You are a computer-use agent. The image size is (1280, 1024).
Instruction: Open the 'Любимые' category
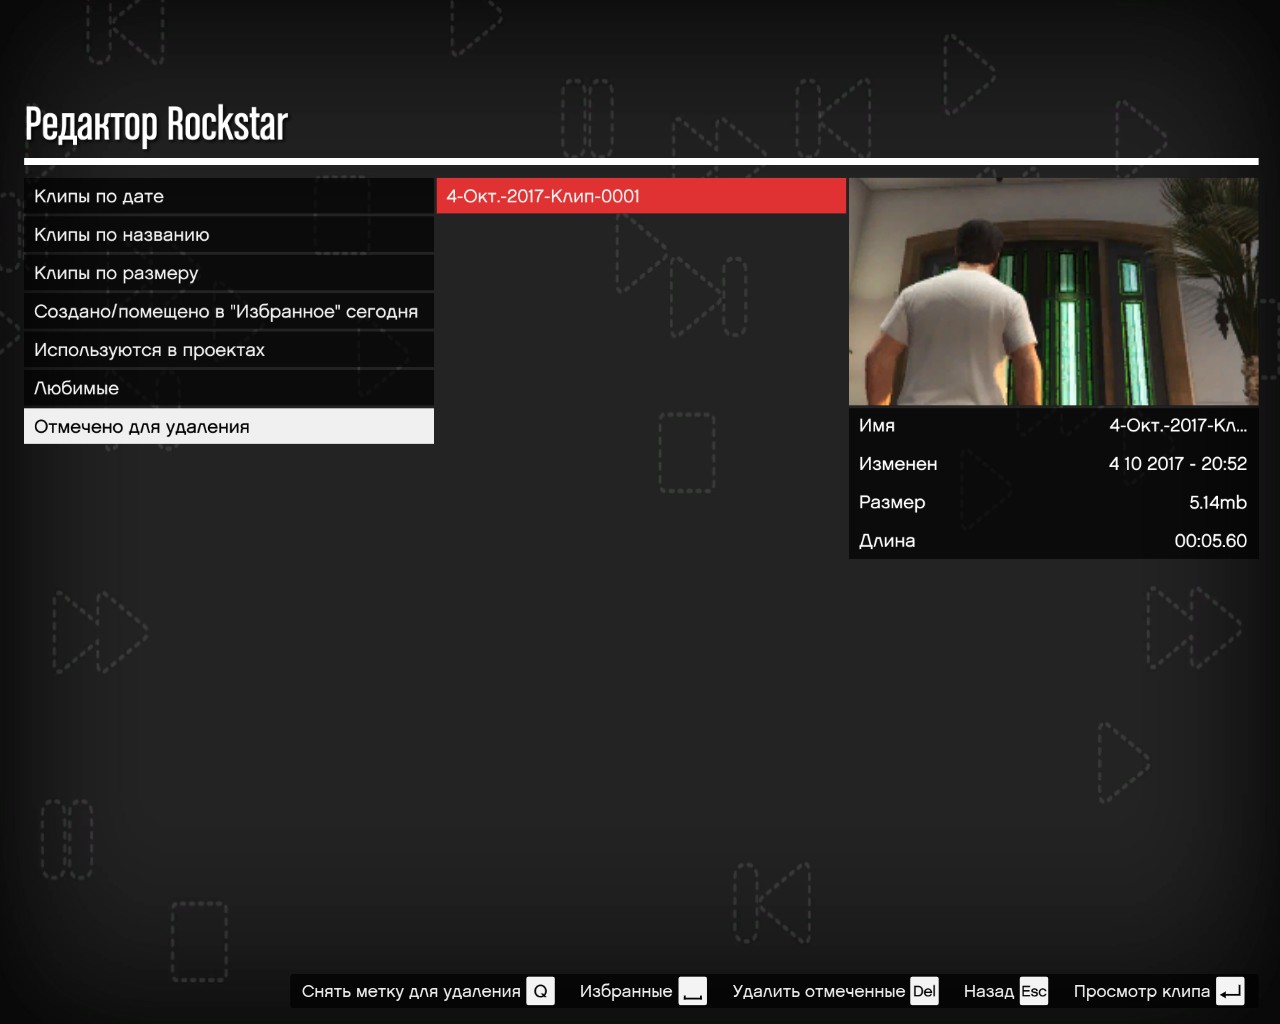pos(229,388)
